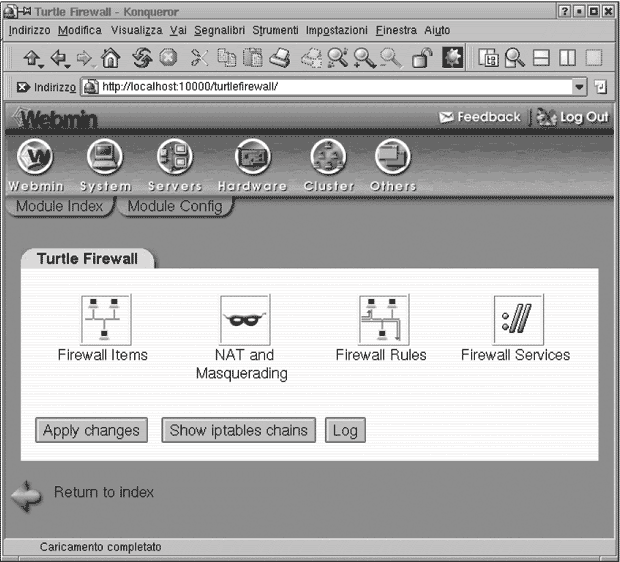Expand the URL history dropdown arrow

click(x=579, y=87)
